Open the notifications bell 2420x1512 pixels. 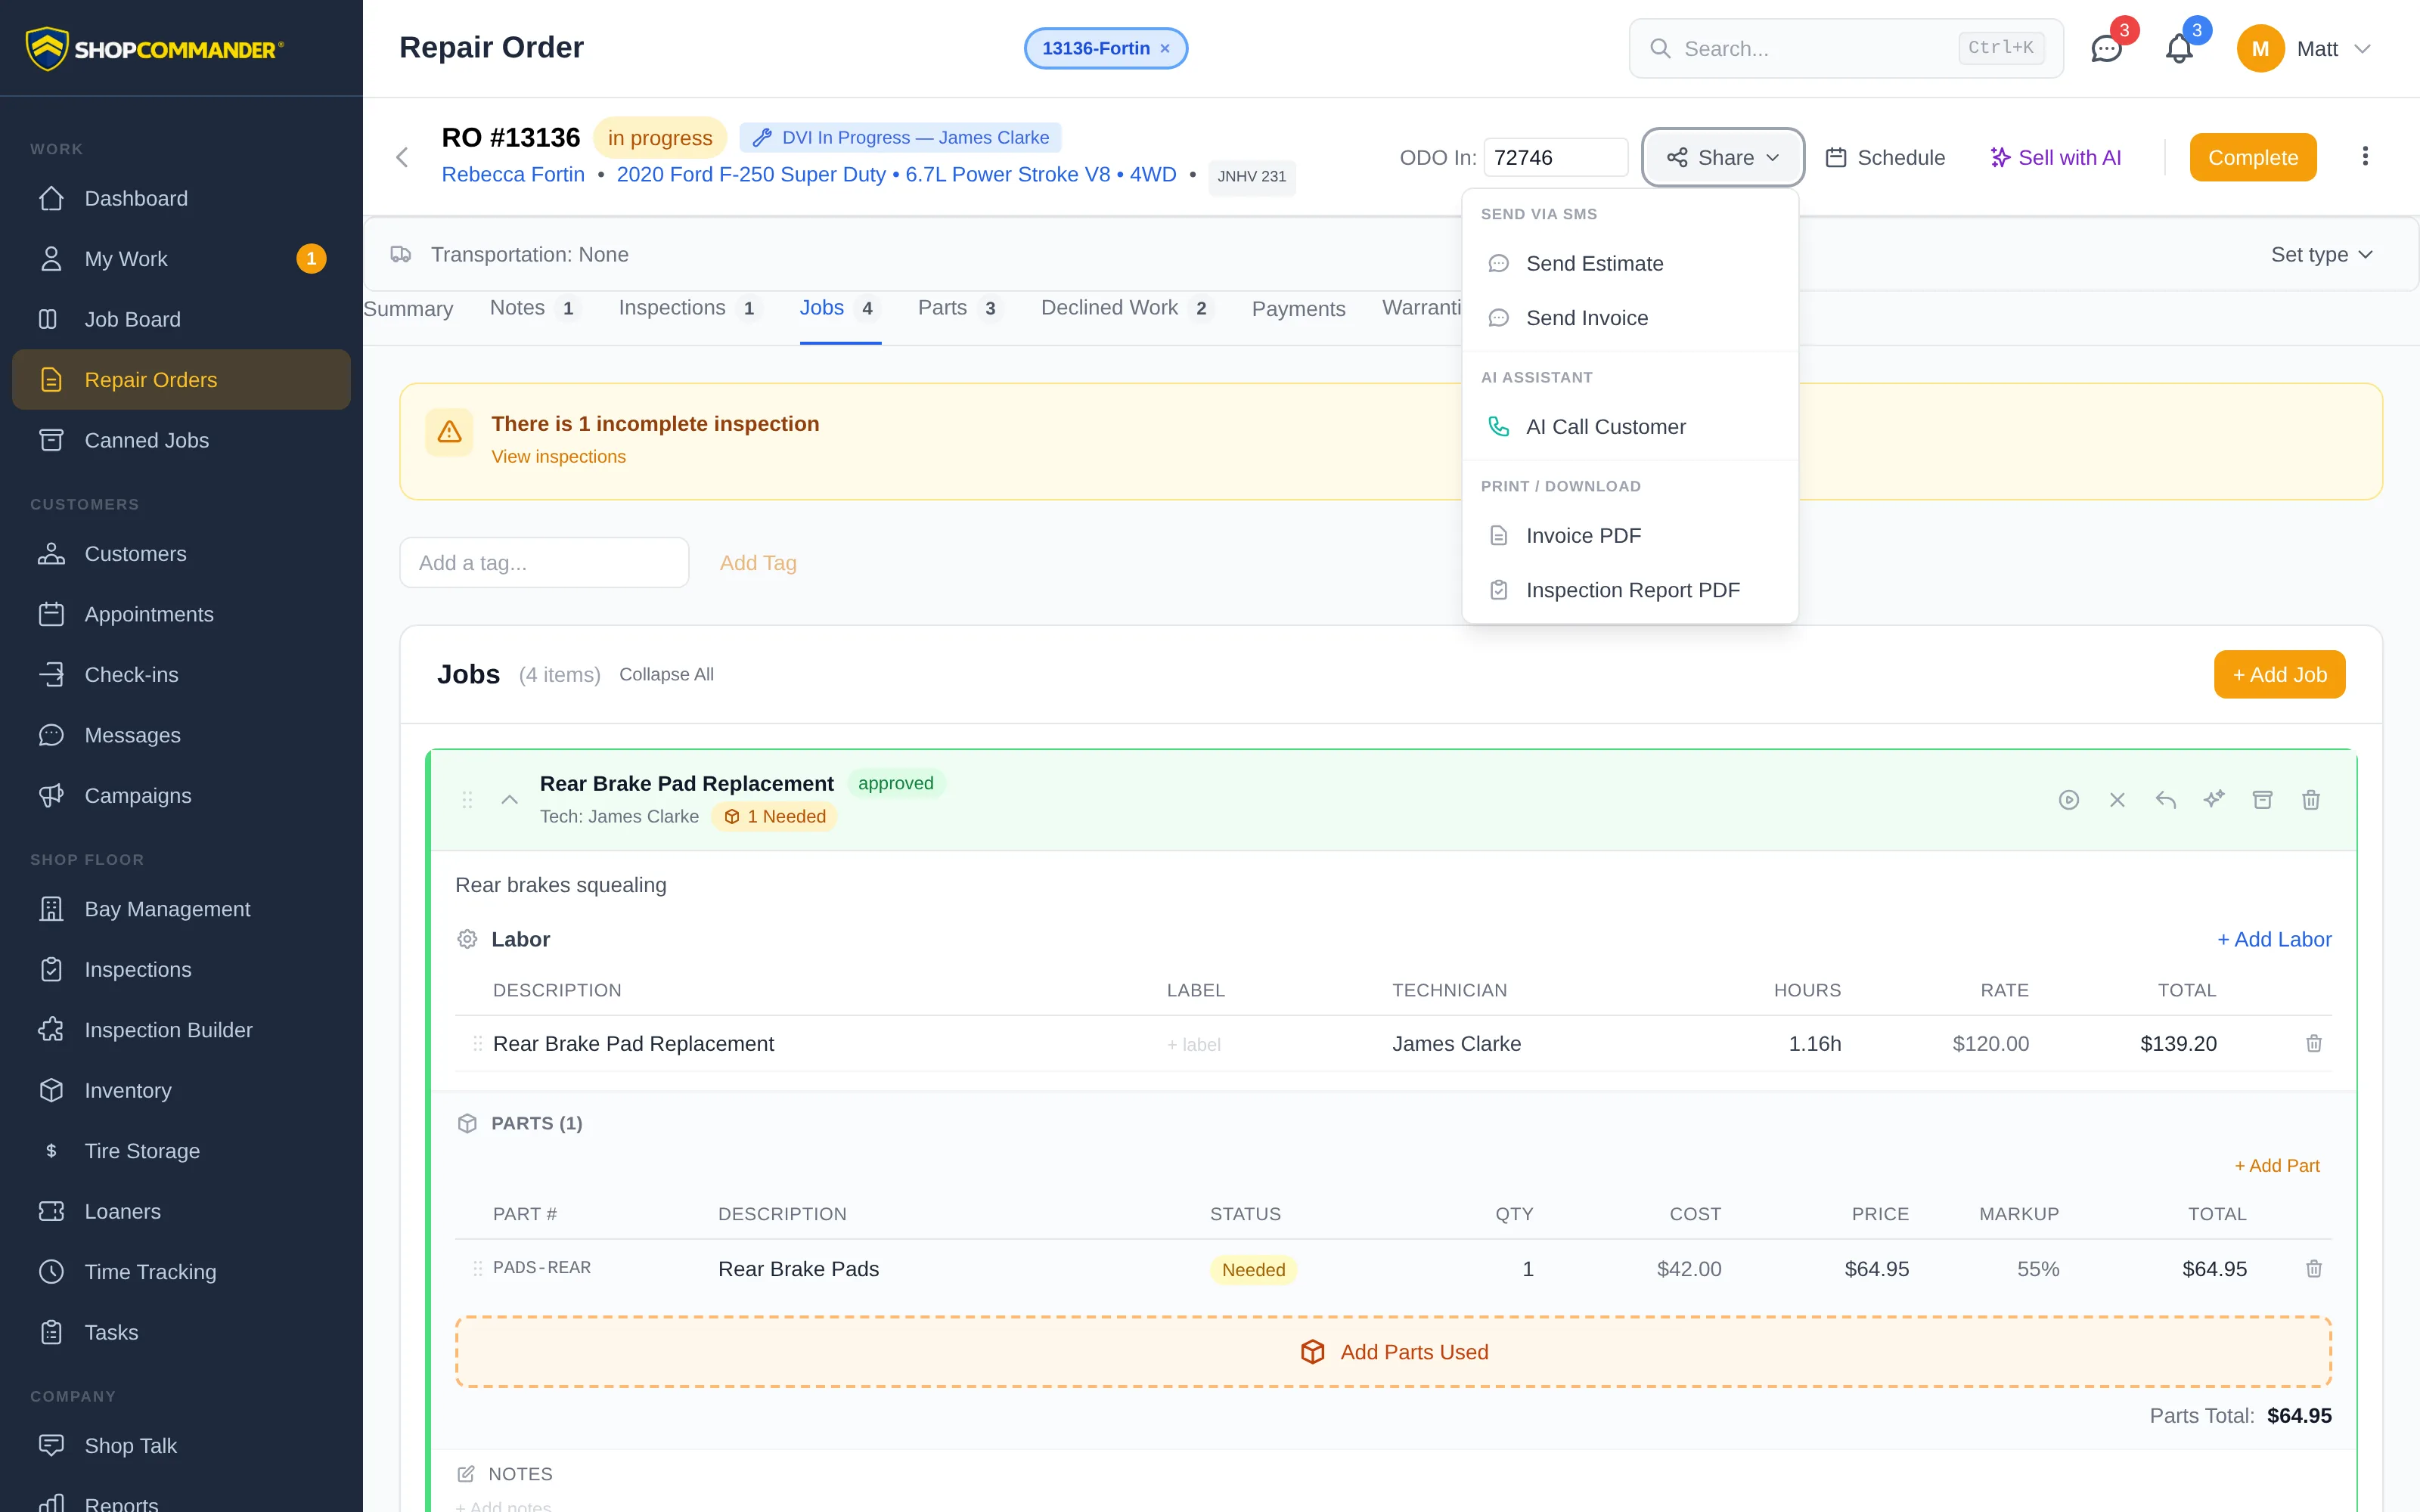pos(2179,48)
